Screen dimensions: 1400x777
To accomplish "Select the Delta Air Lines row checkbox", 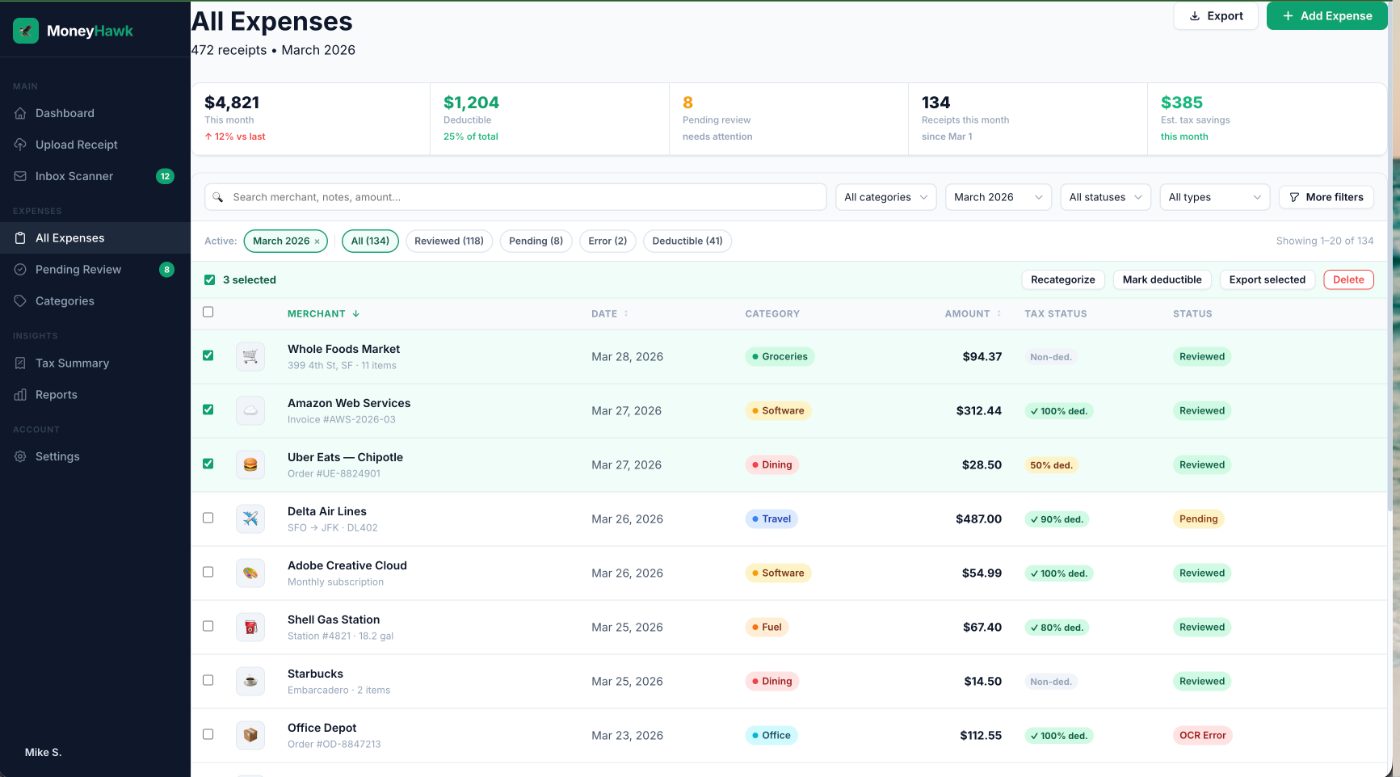I will 208,518.
